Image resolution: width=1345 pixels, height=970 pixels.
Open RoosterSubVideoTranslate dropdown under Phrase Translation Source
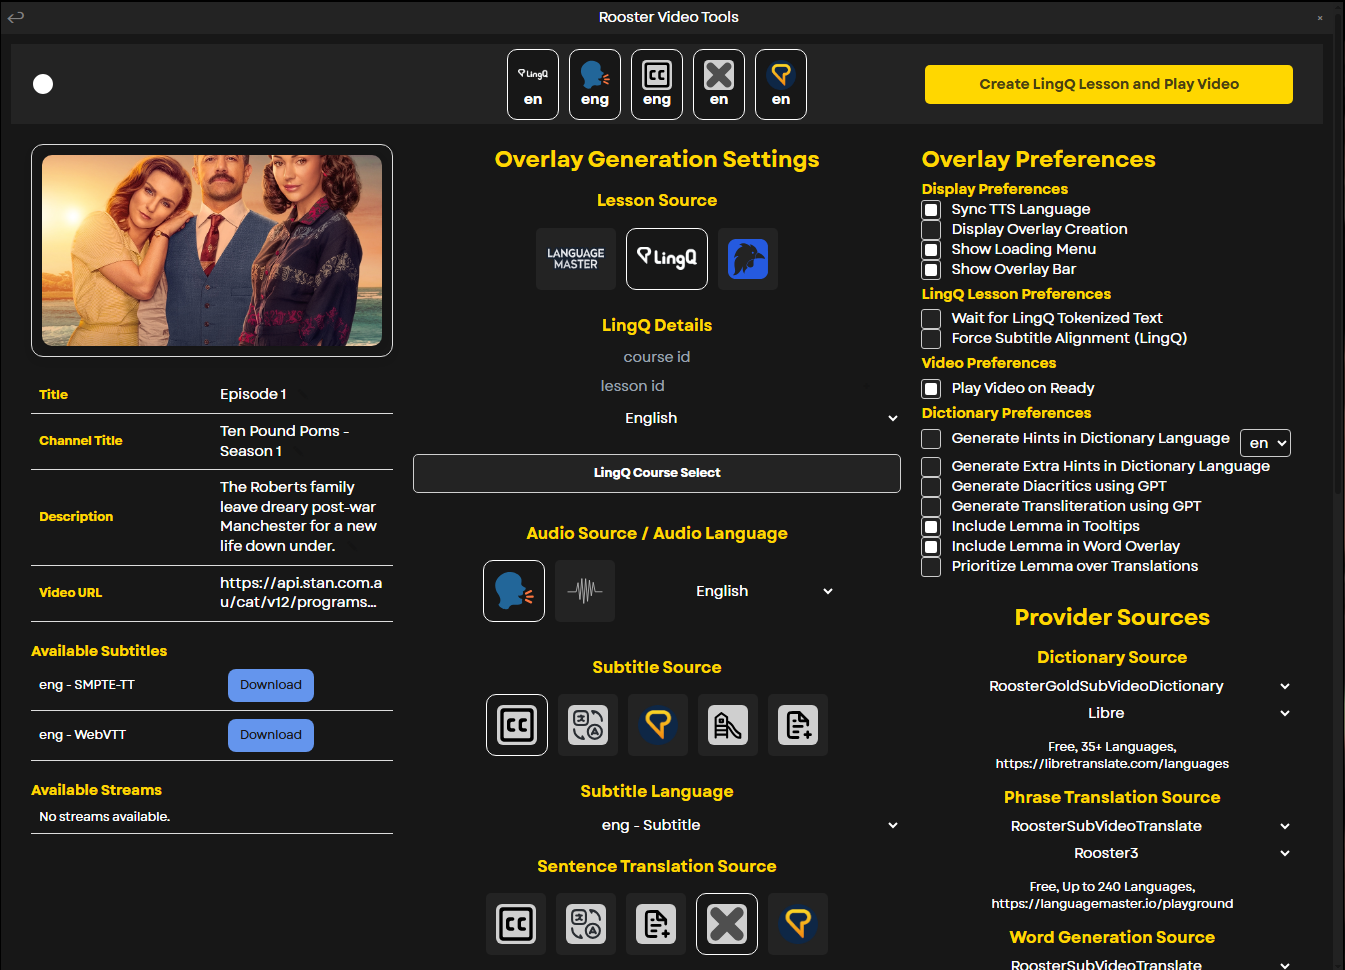pos(1112,826)
